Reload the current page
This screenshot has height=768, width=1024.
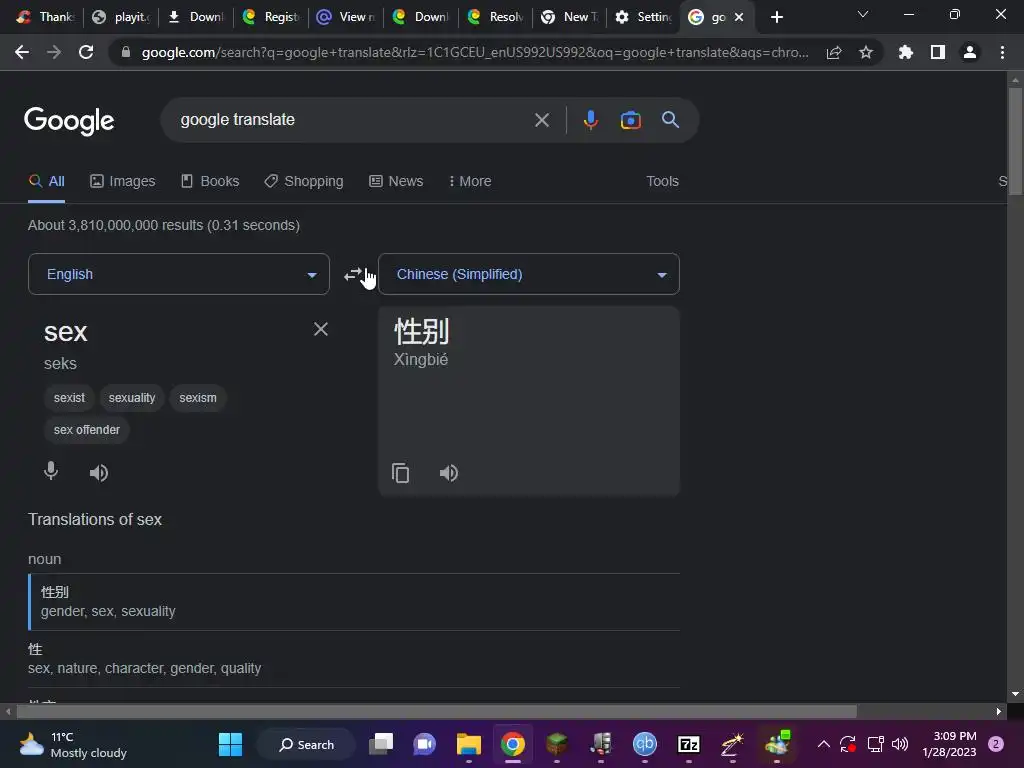pyautogui.click(x=86, y=52)
